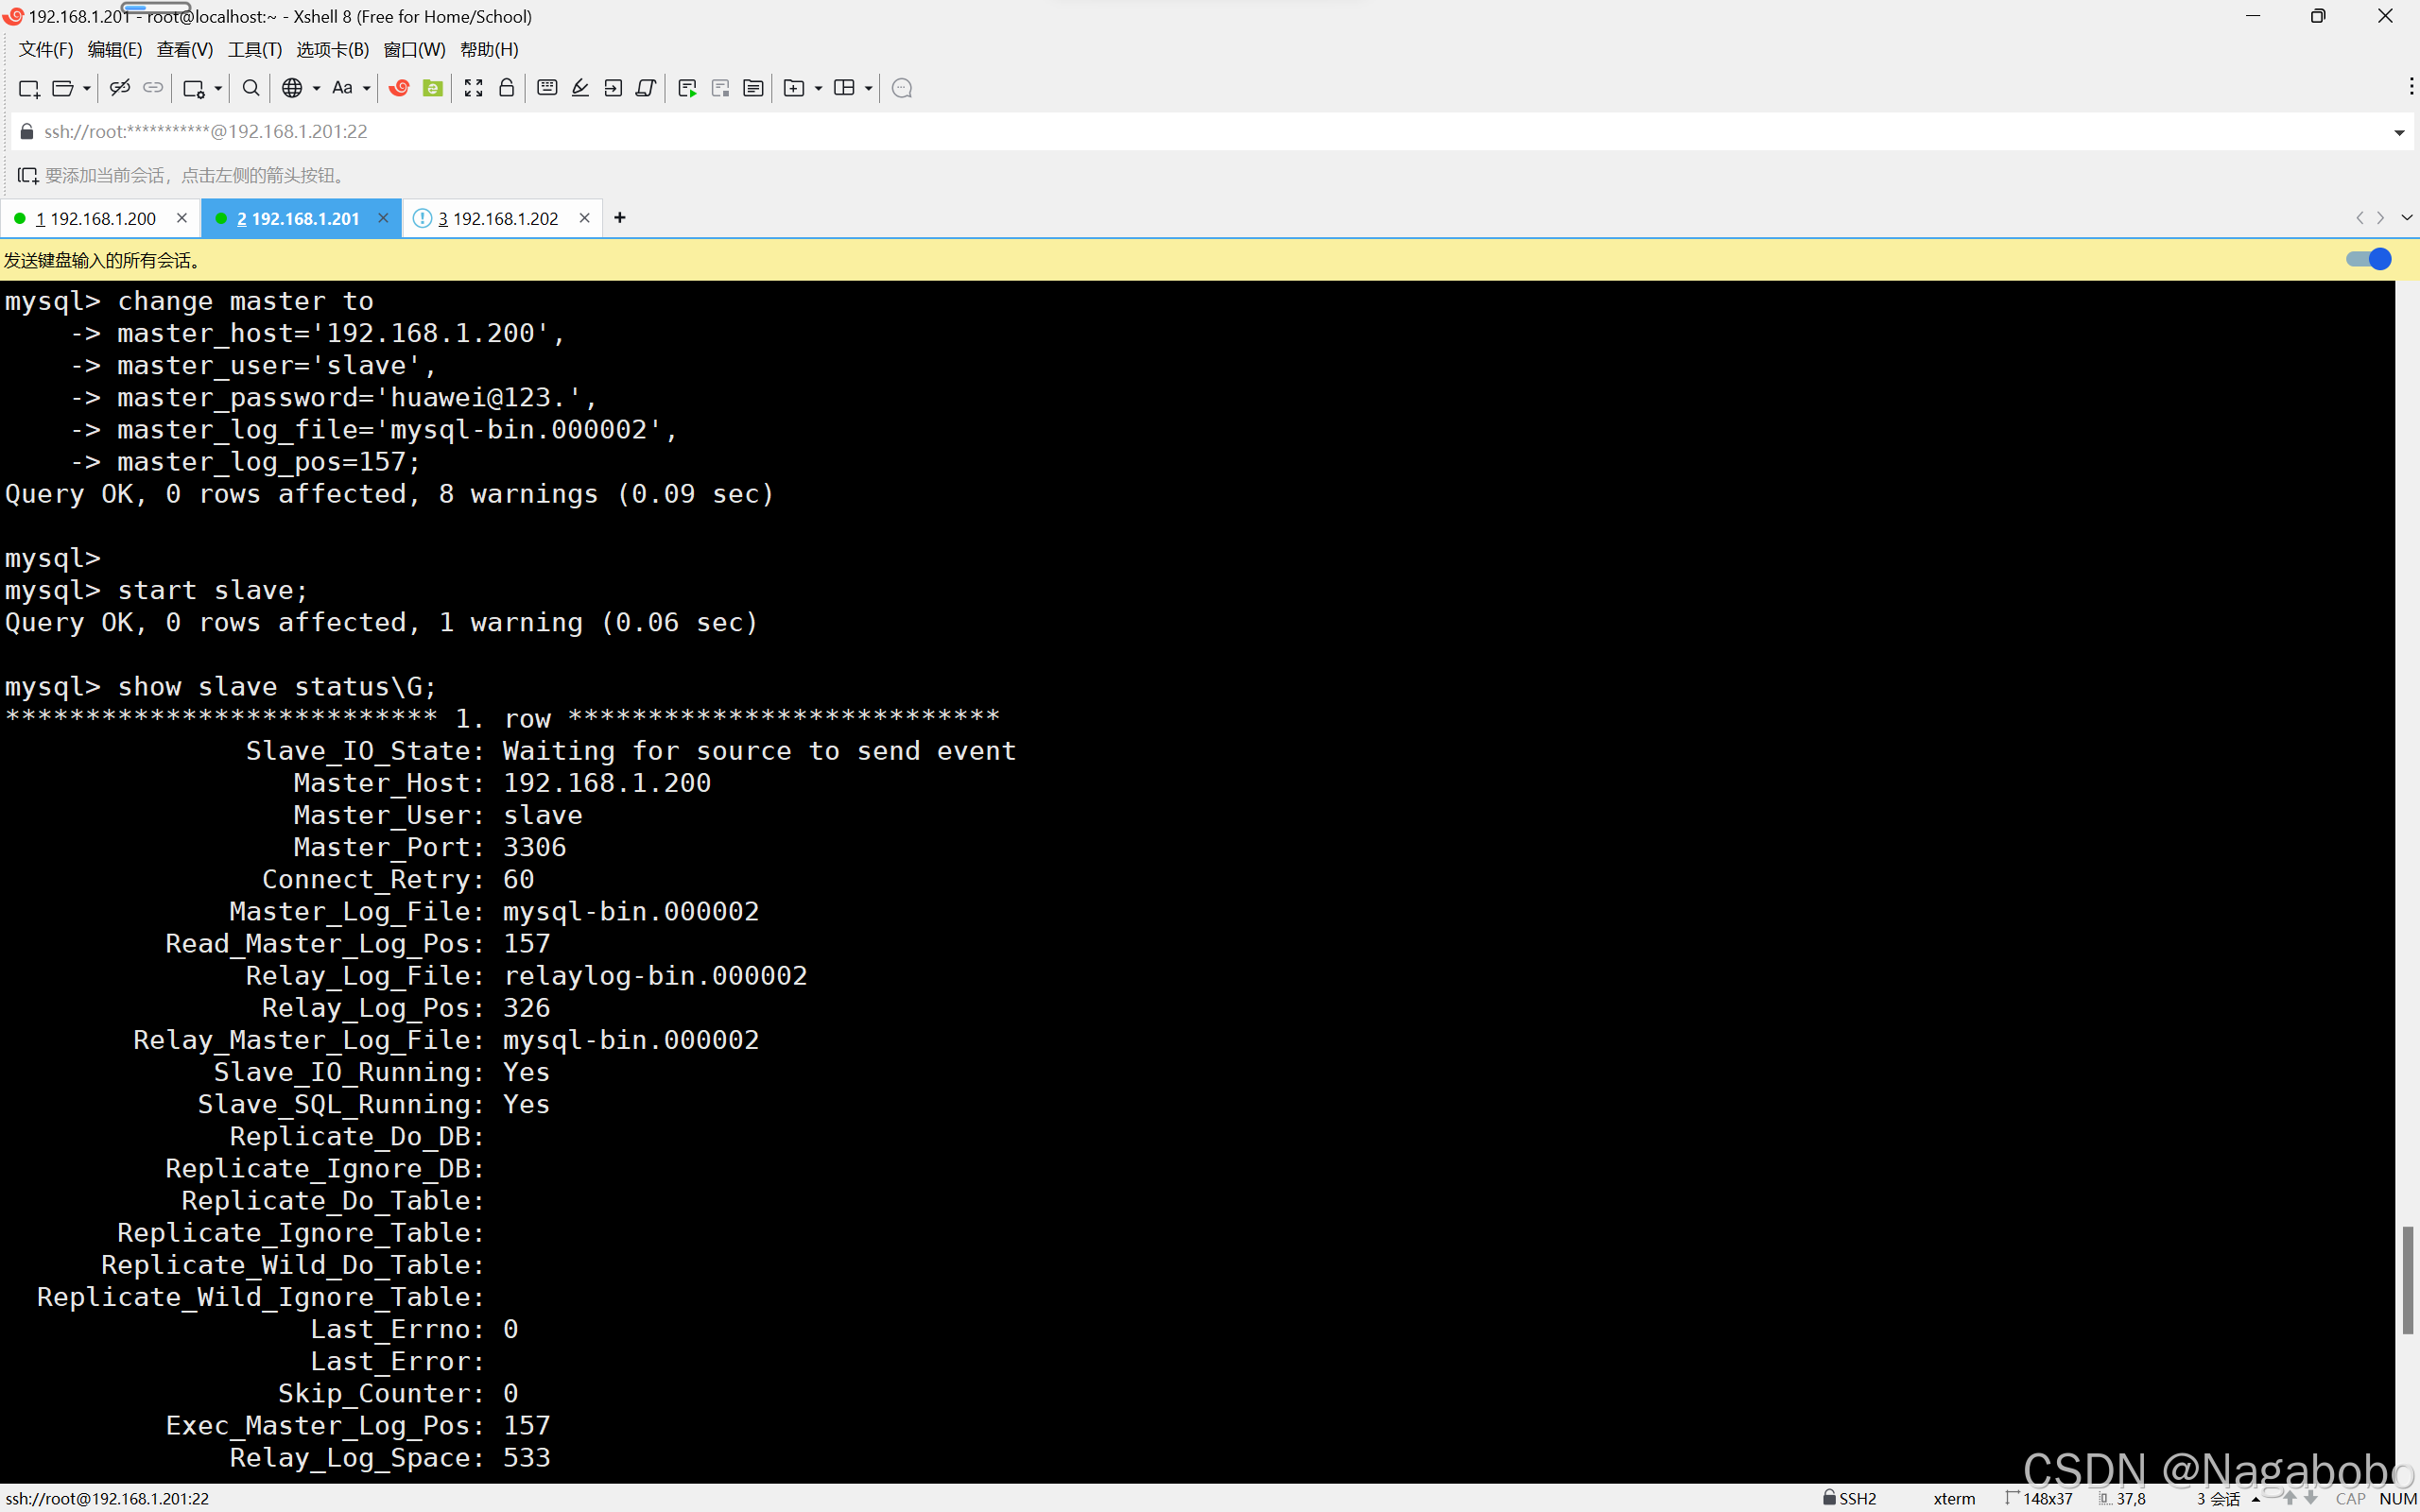Screen dimensions: 2420x1512
Task: Launch Xftp file transfer icon
Action: pyautogui.click(x=432, y=88)
